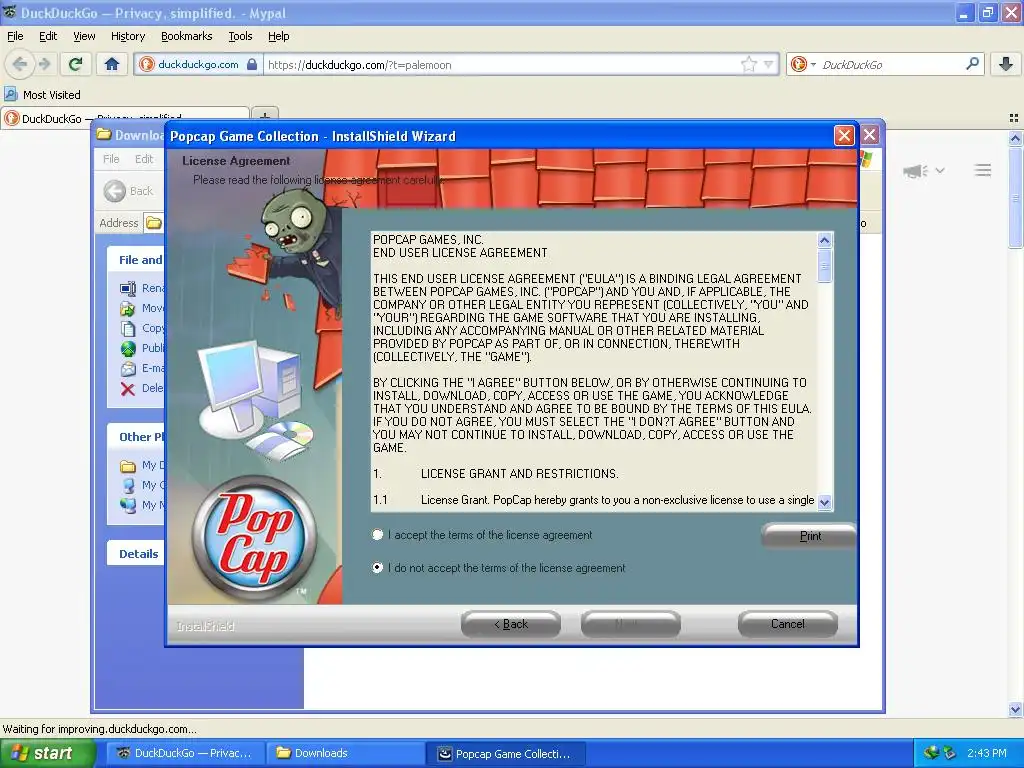The height and width of the screenshot is (768, 1024).
Task: Open the address bar history dropdown arrow
Action: 769,64
